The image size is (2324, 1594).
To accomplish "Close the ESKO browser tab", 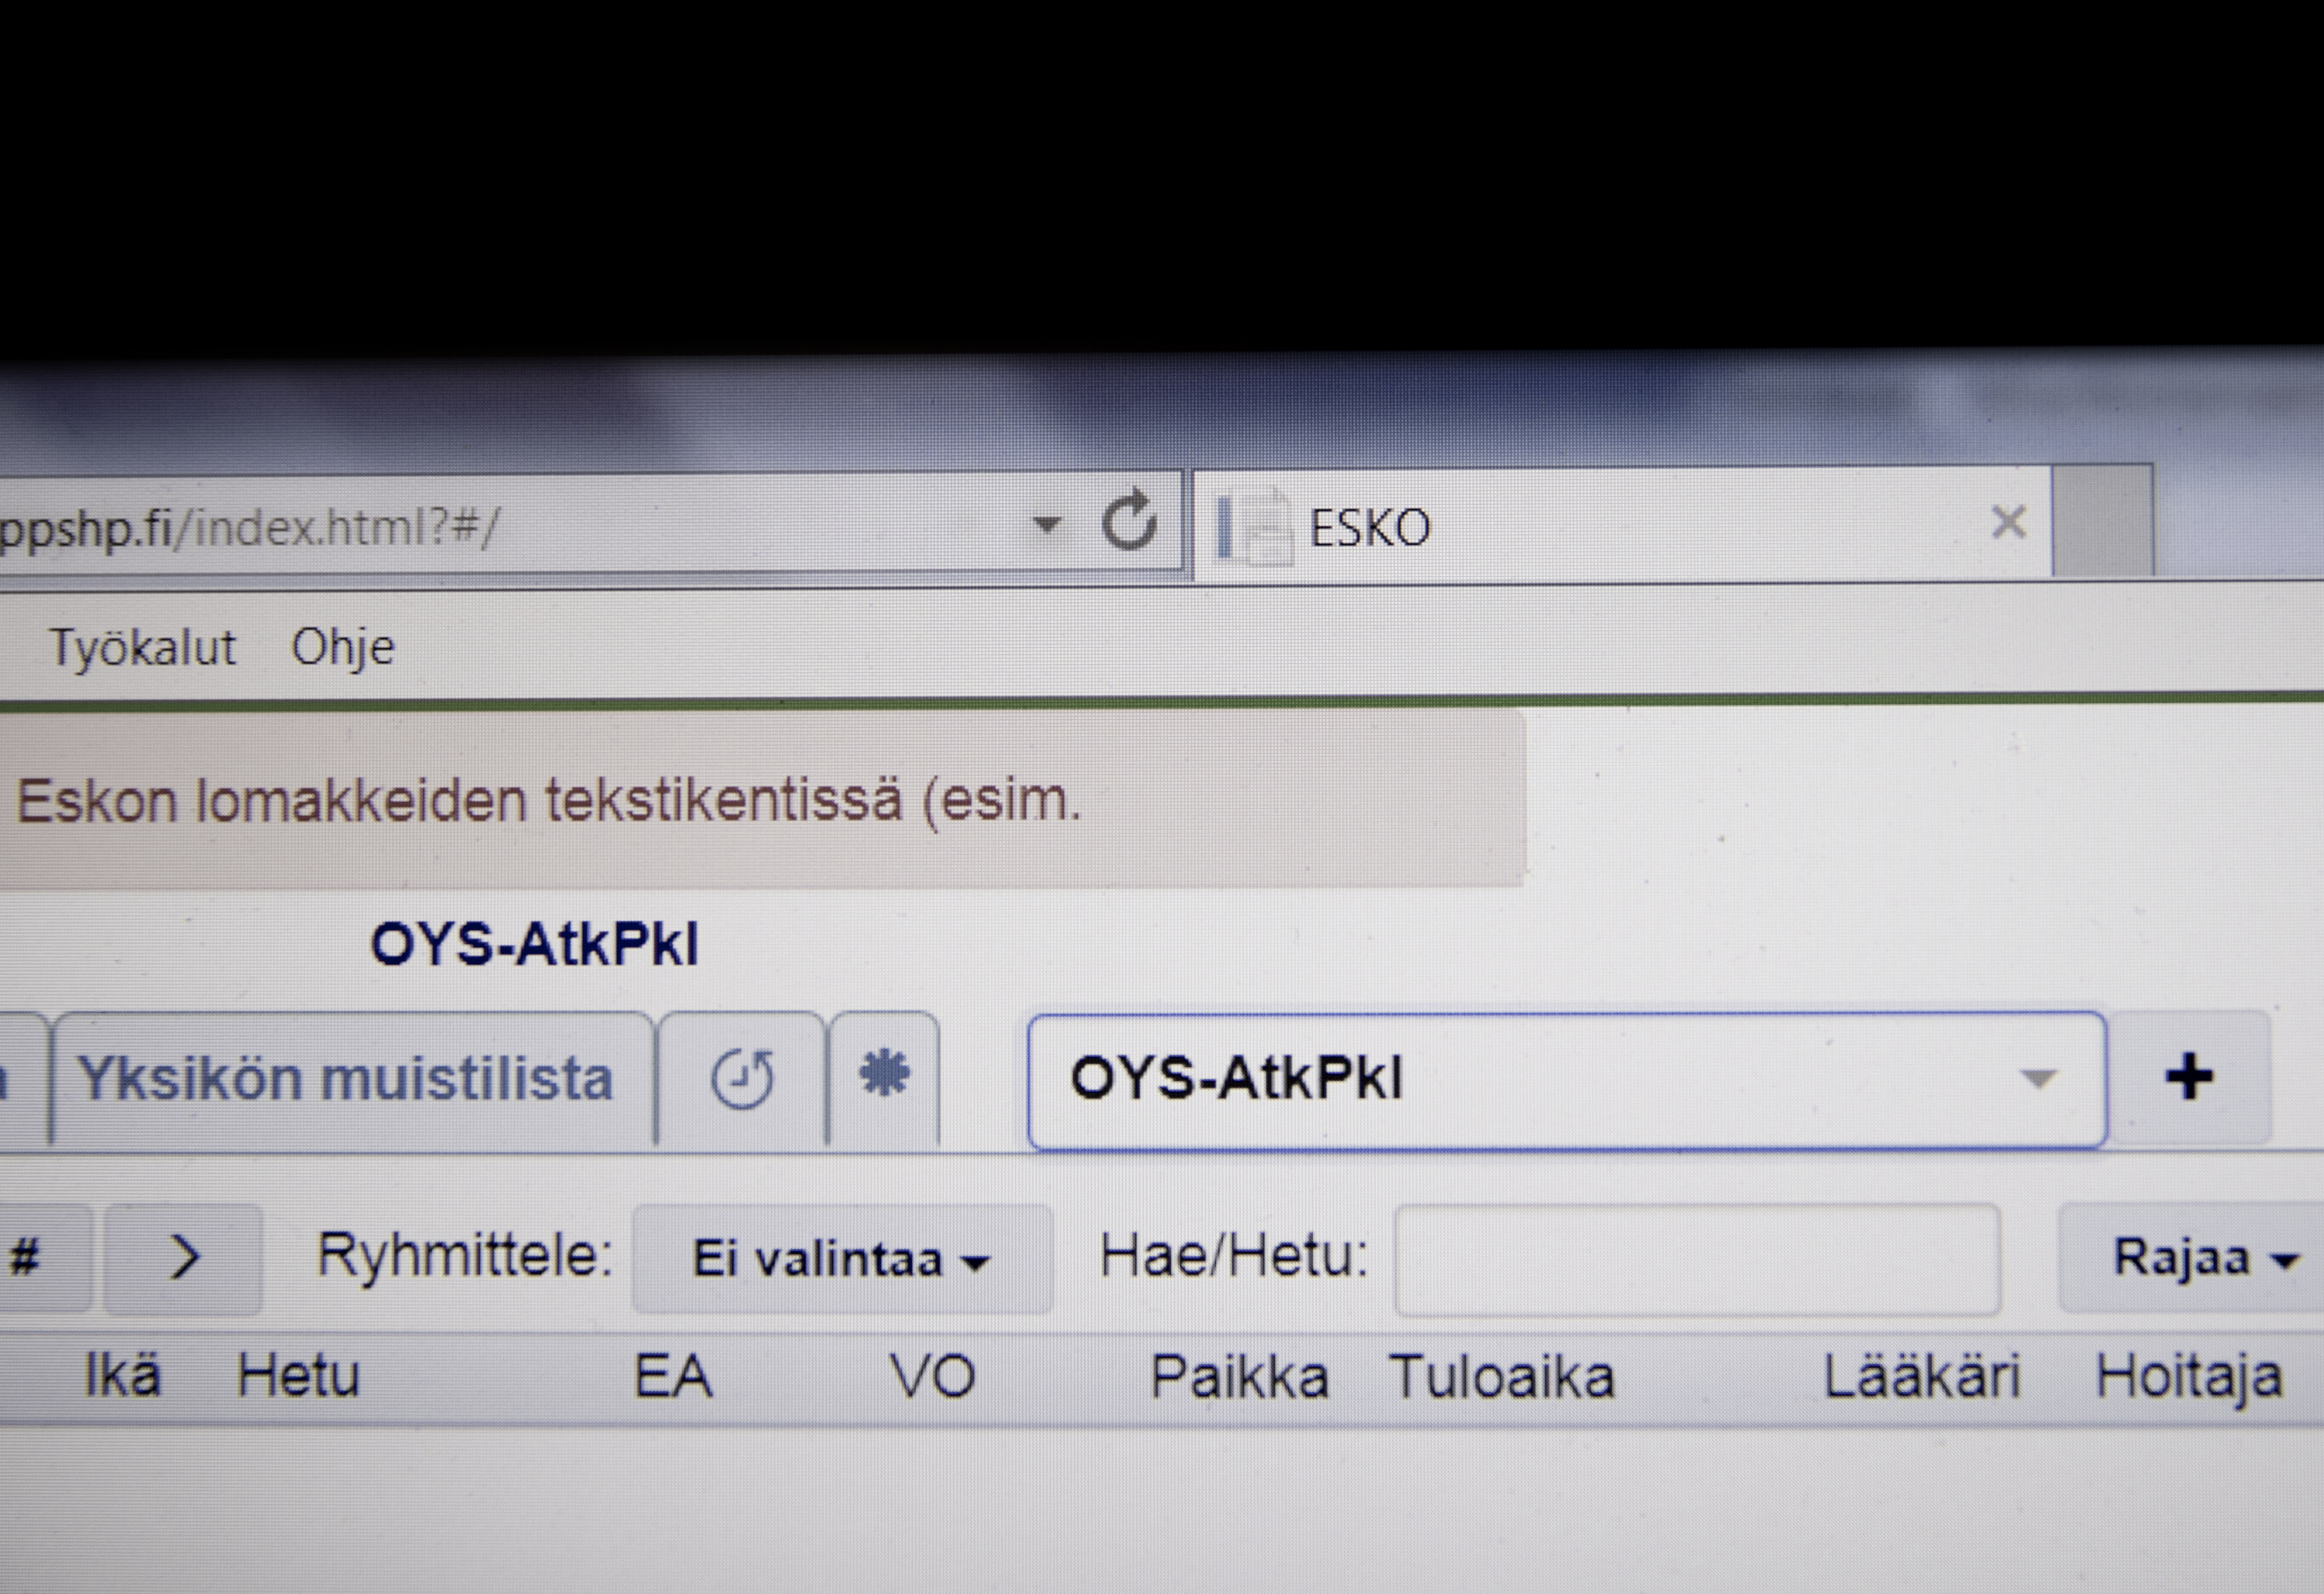I will click(x=2008, y=522).
